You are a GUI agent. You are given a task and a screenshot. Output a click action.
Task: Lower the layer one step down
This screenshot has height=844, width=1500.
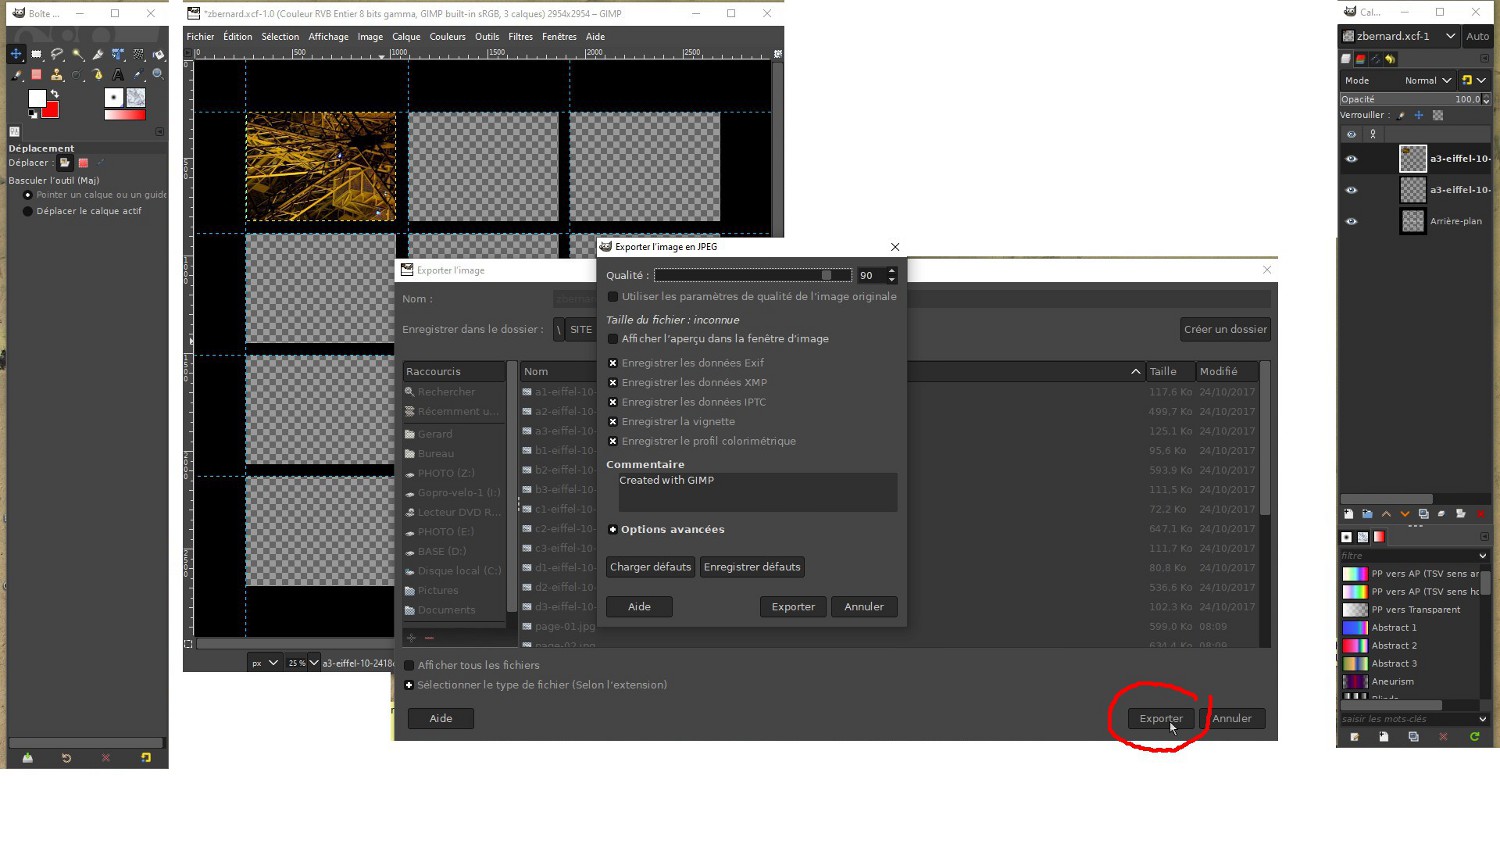tap(1405, 514)
